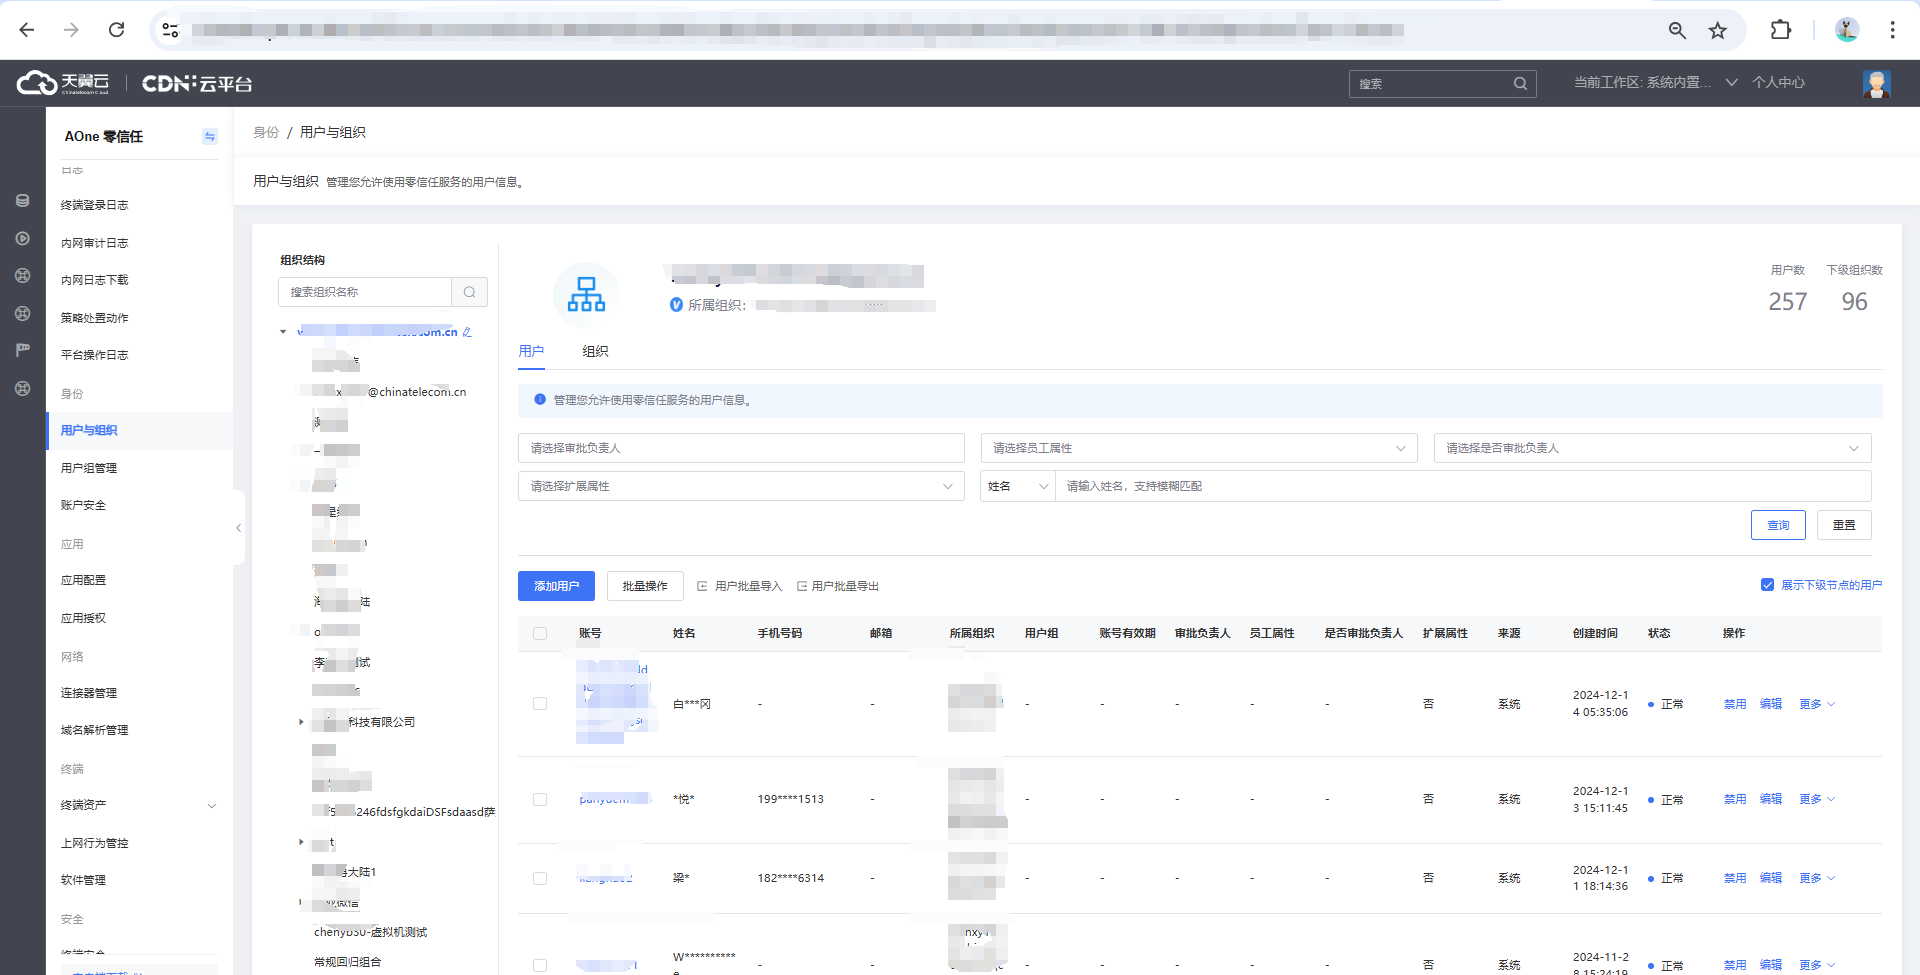This screenshot has height=975, width=1920.
Task: Open user avatar in header
Action: tap(1877, 83)
